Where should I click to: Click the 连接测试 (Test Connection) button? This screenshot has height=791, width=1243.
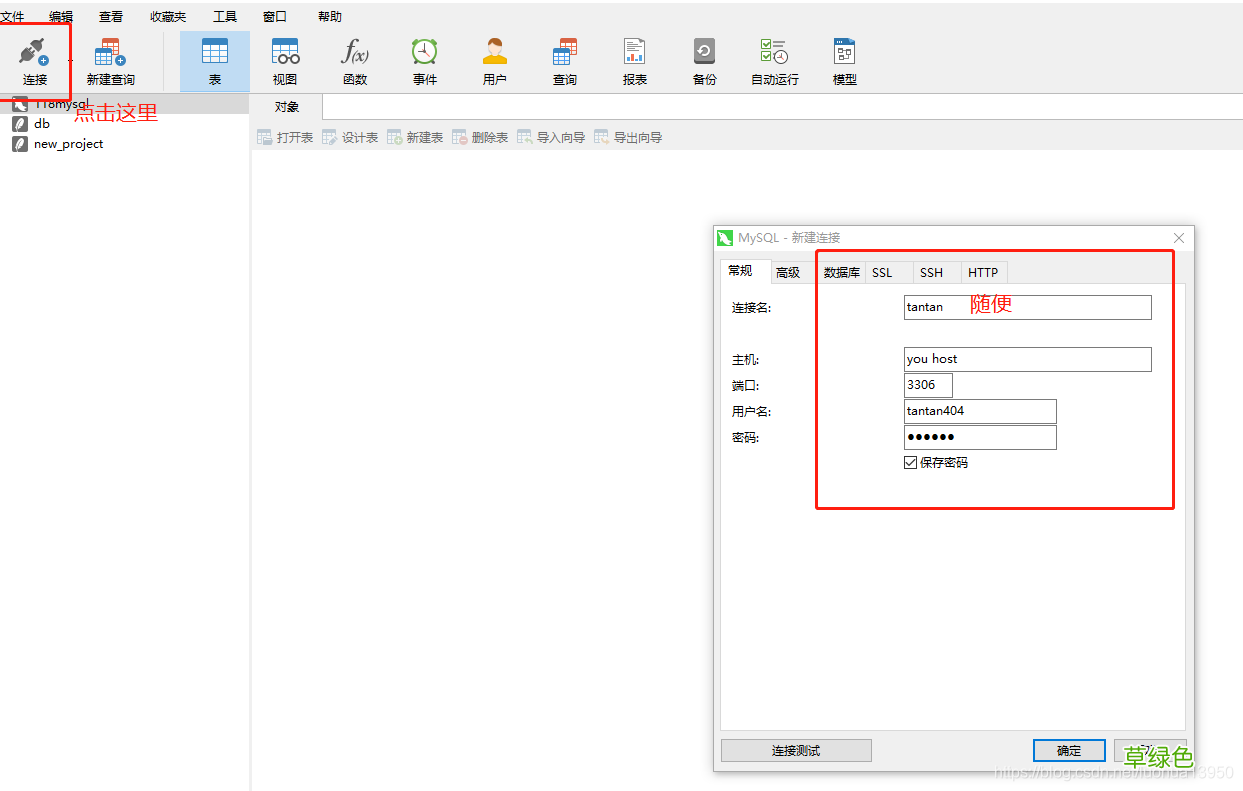[x=795, y=750]
